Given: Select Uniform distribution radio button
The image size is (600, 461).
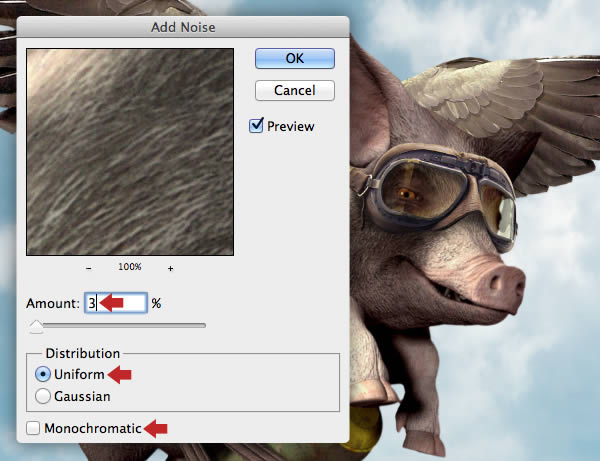Looking at the screenshot, I should [x=42, y=374].
